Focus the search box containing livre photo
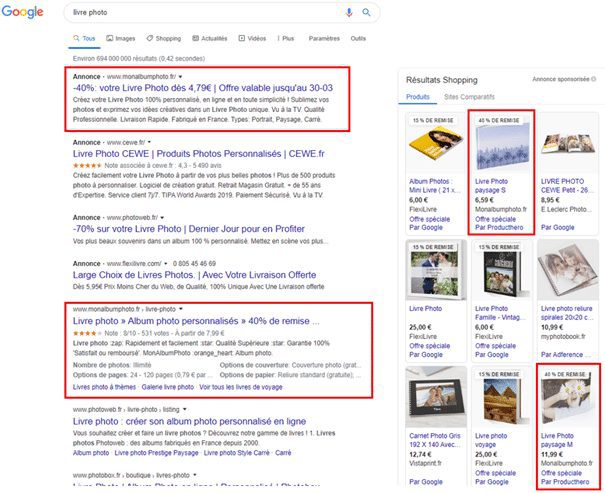 221,12
